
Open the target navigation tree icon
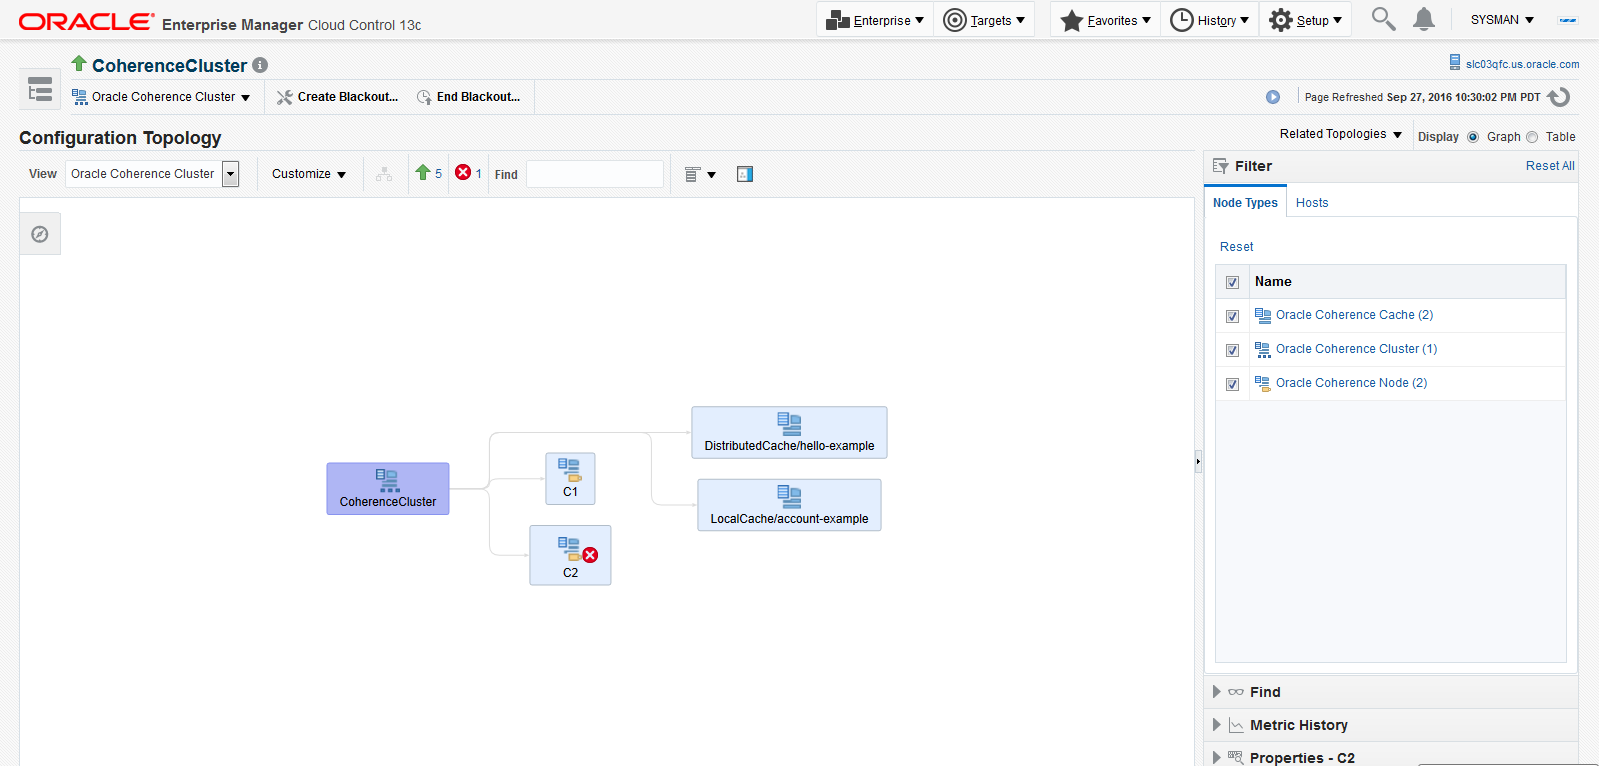tap(40, 90)
